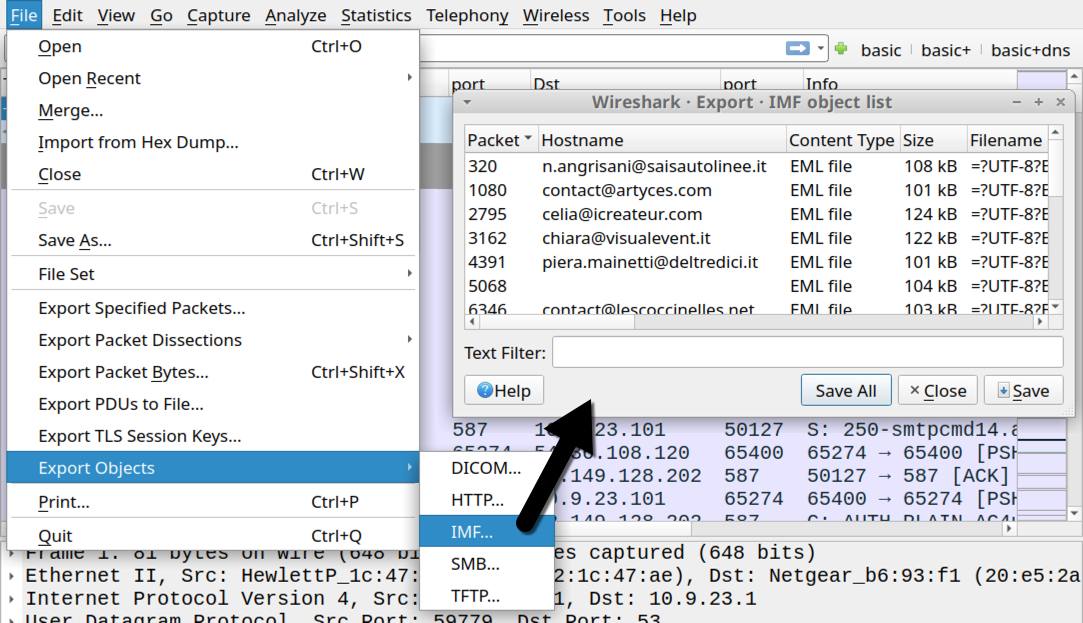The height and width of the screenshot is (623, 1083).
Task: Expand the Ethernet II detail row
Action: tap(12, 575)
